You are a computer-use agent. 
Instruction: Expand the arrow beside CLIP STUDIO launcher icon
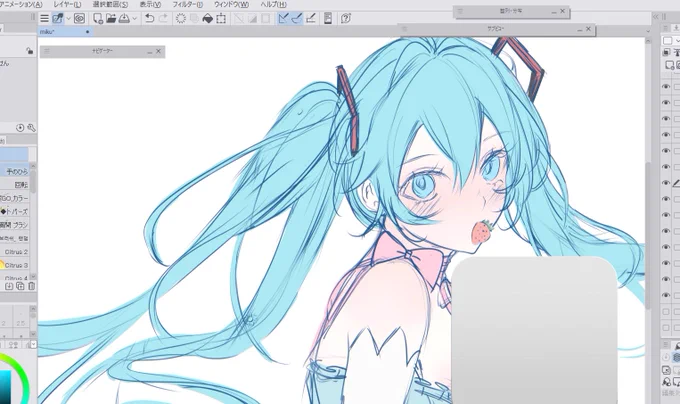[68, 19]
